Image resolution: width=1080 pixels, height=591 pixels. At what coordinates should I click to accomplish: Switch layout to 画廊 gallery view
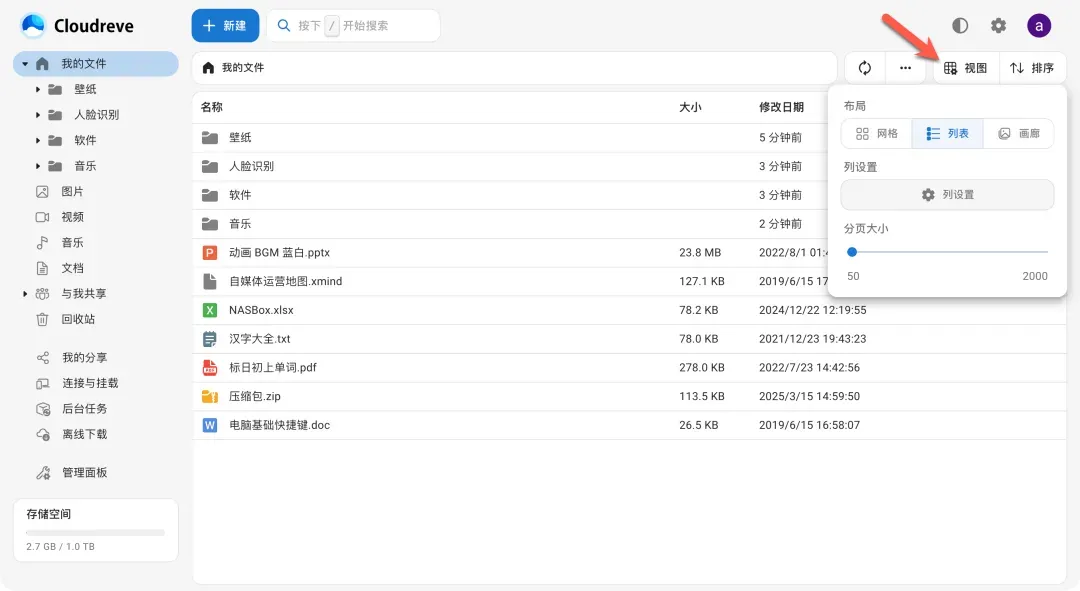[1018, 134]
